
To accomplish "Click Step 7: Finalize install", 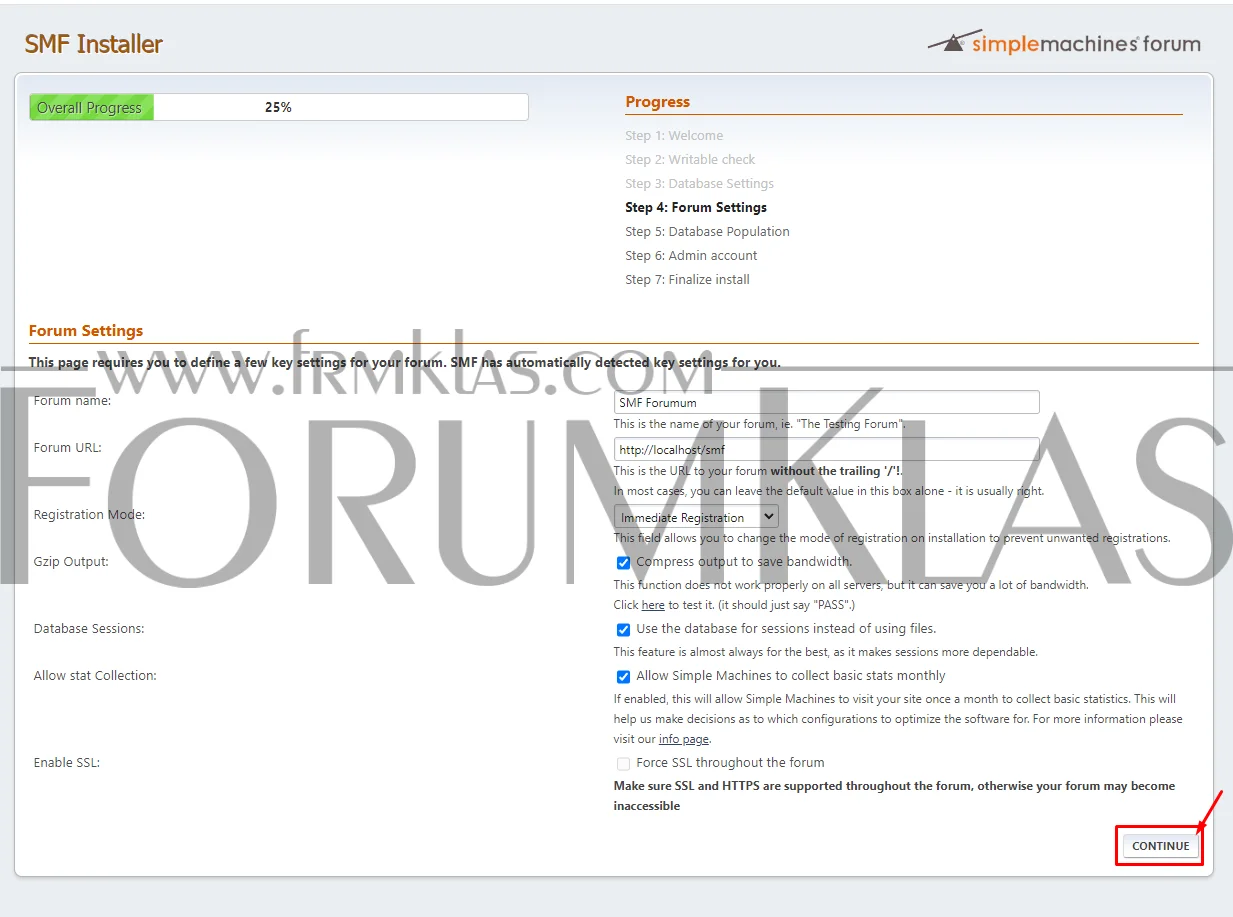I will [687, 279].
